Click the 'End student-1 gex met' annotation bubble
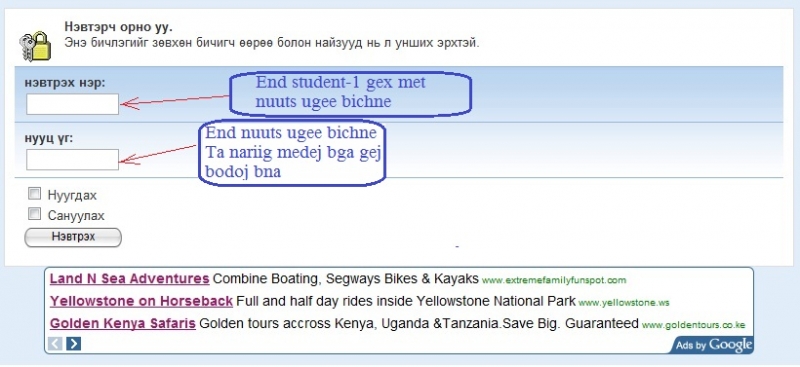Image resolution: width=800 pixels, height=367 pixels. coord(350,93)
